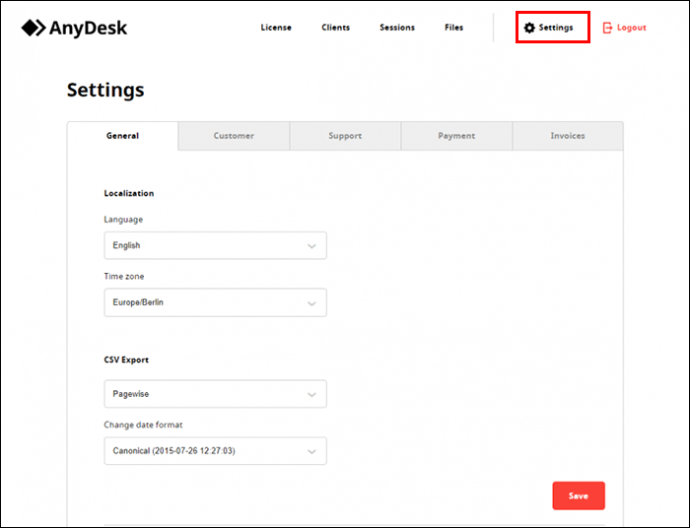Click the CSV Export section label
690x528 pixels.
[x=126, y=360]
